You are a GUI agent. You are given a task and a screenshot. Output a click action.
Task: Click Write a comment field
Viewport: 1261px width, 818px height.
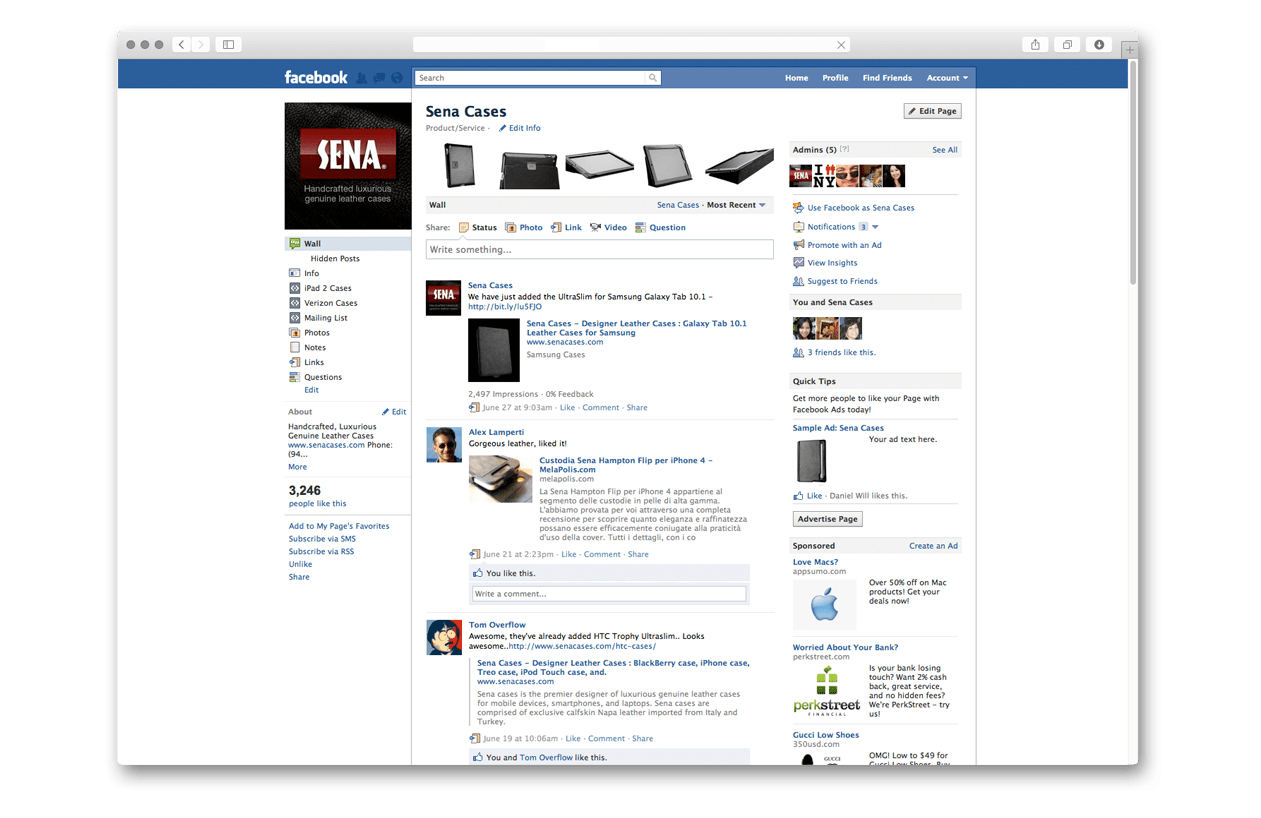pos(609,594)
